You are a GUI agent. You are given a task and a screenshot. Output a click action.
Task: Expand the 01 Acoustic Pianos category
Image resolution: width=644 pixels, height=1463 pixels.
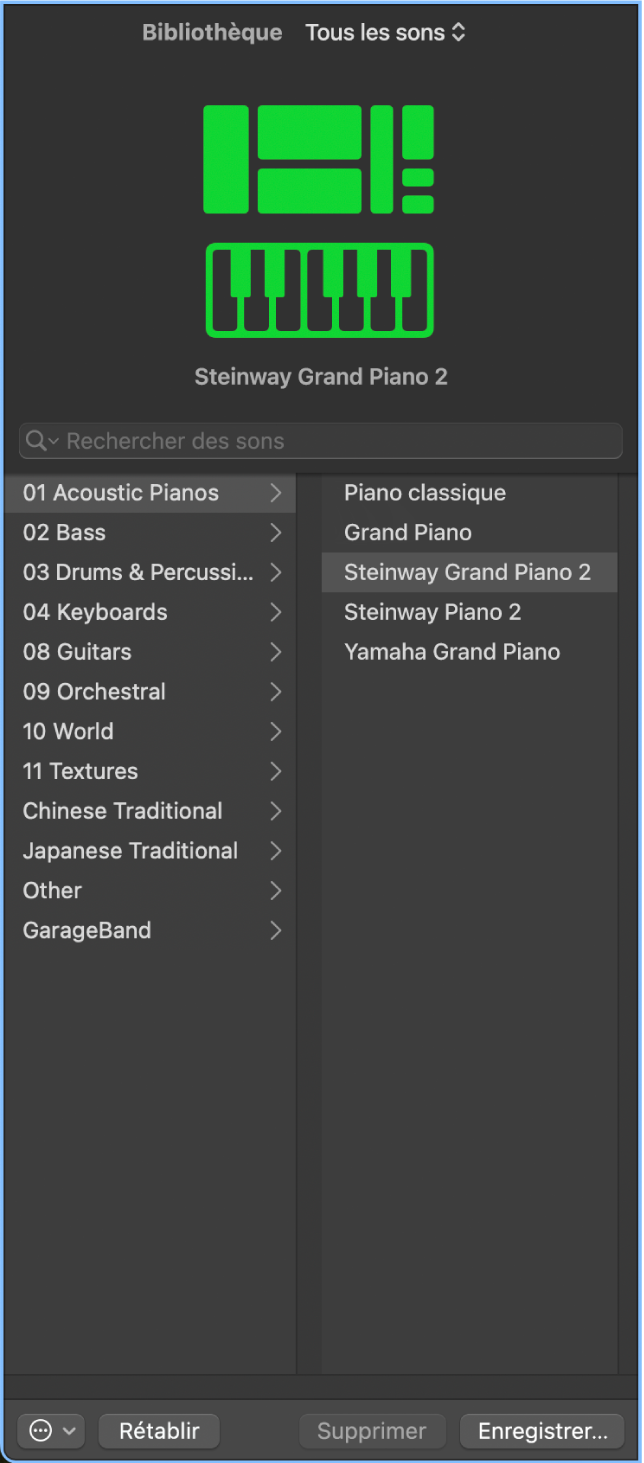[276, 493]
